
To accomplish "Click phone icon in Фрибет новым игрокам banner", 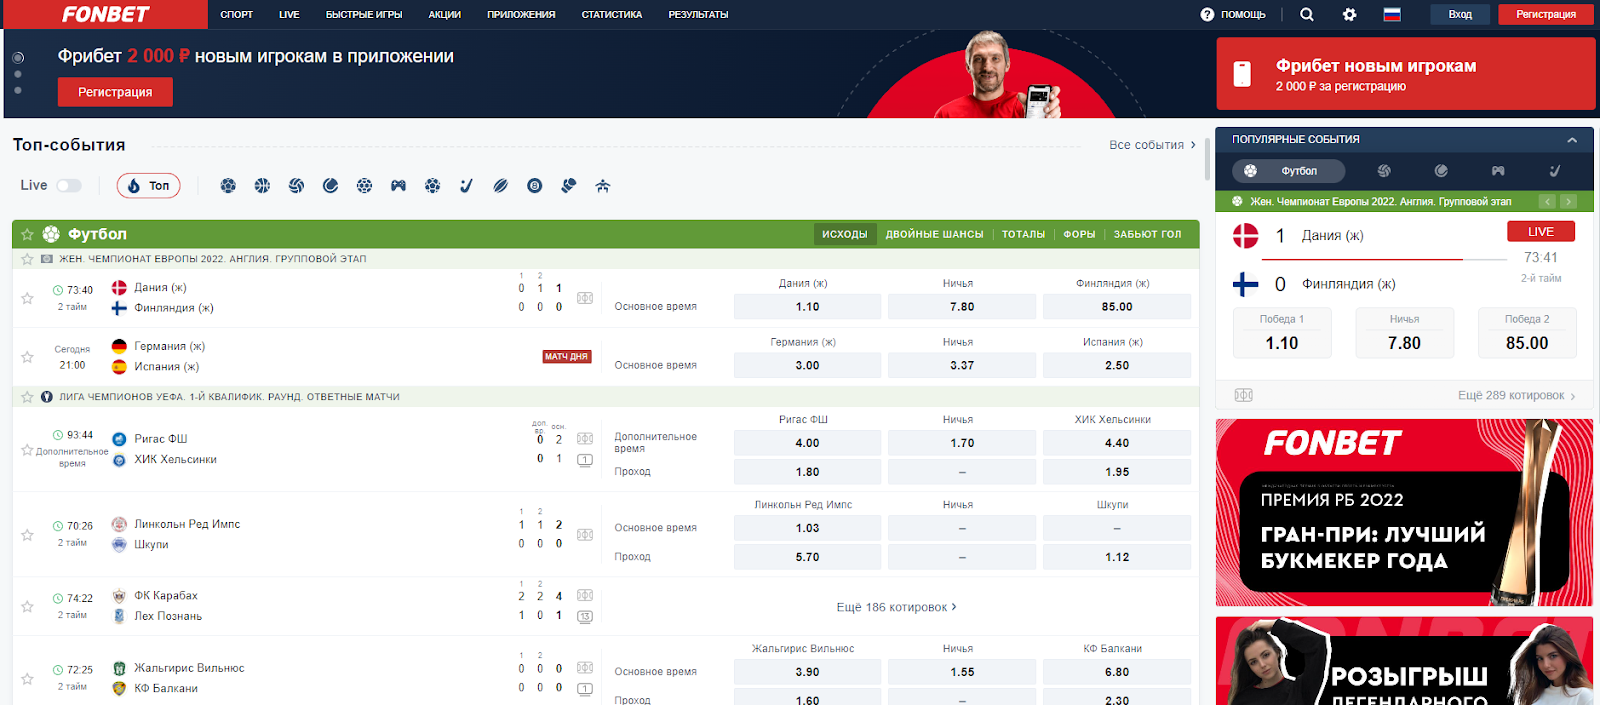I will point(1242,74).
